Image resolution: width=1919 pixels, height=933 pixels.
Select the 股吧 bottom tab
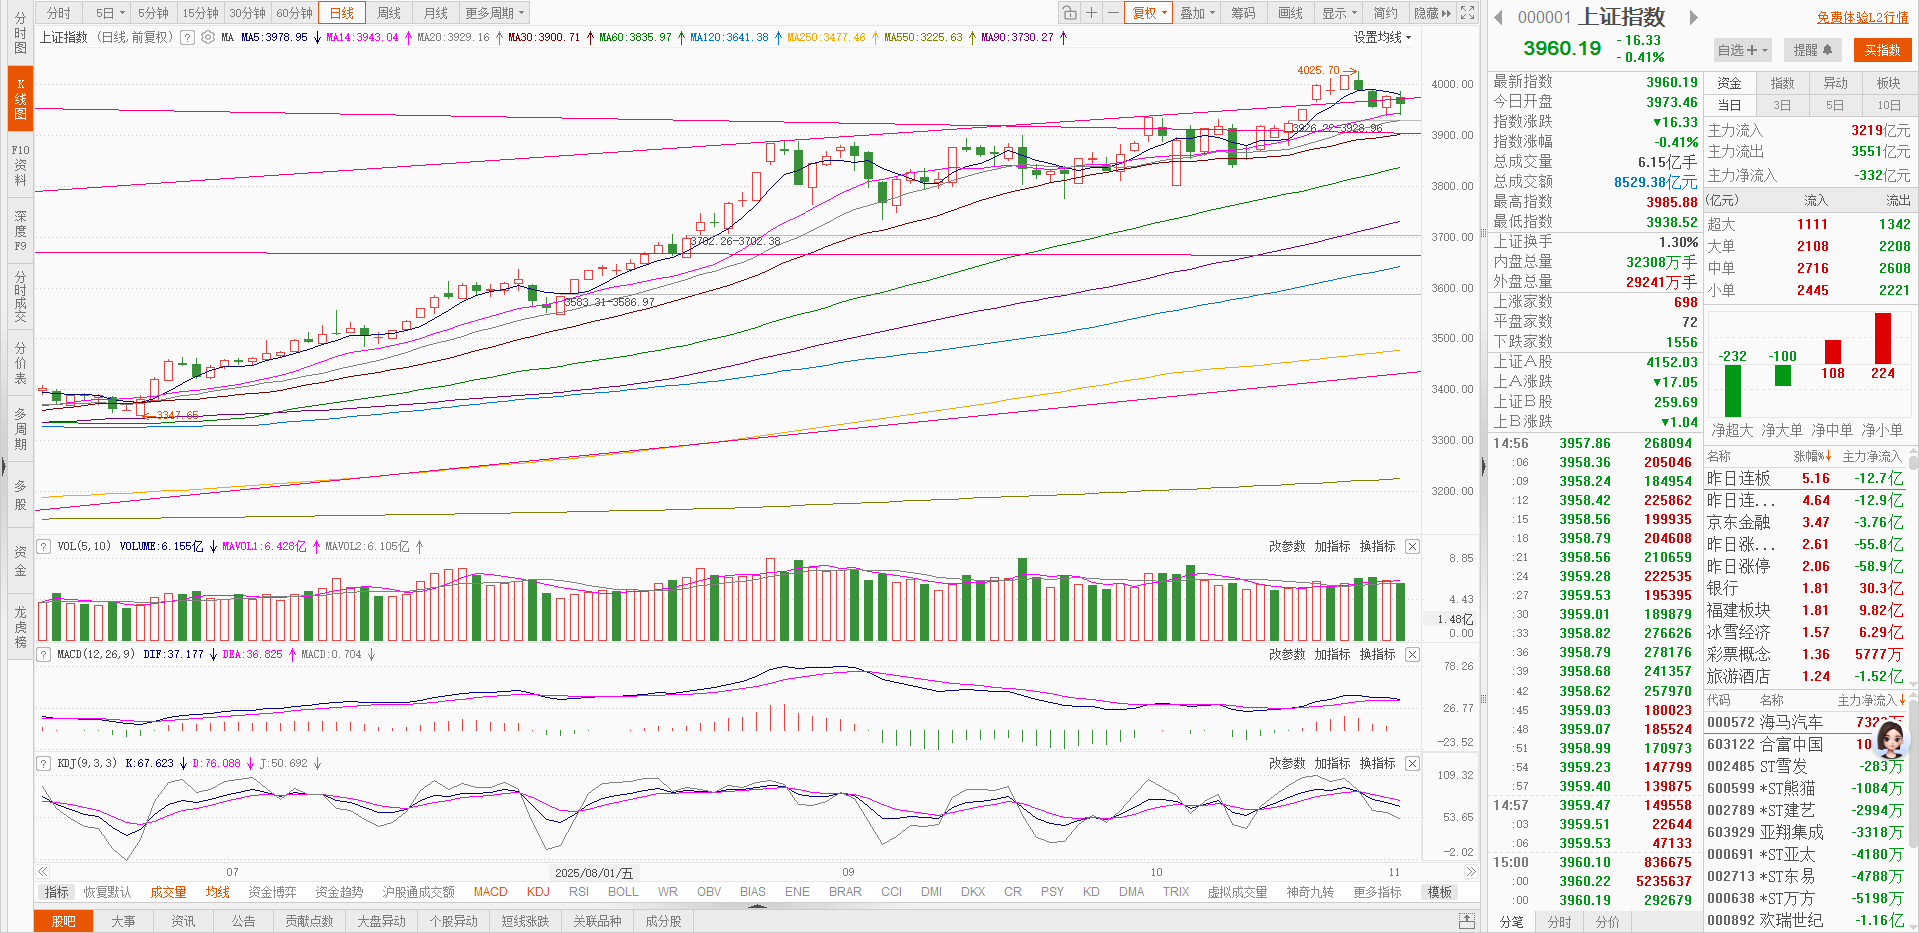(63, 921)
